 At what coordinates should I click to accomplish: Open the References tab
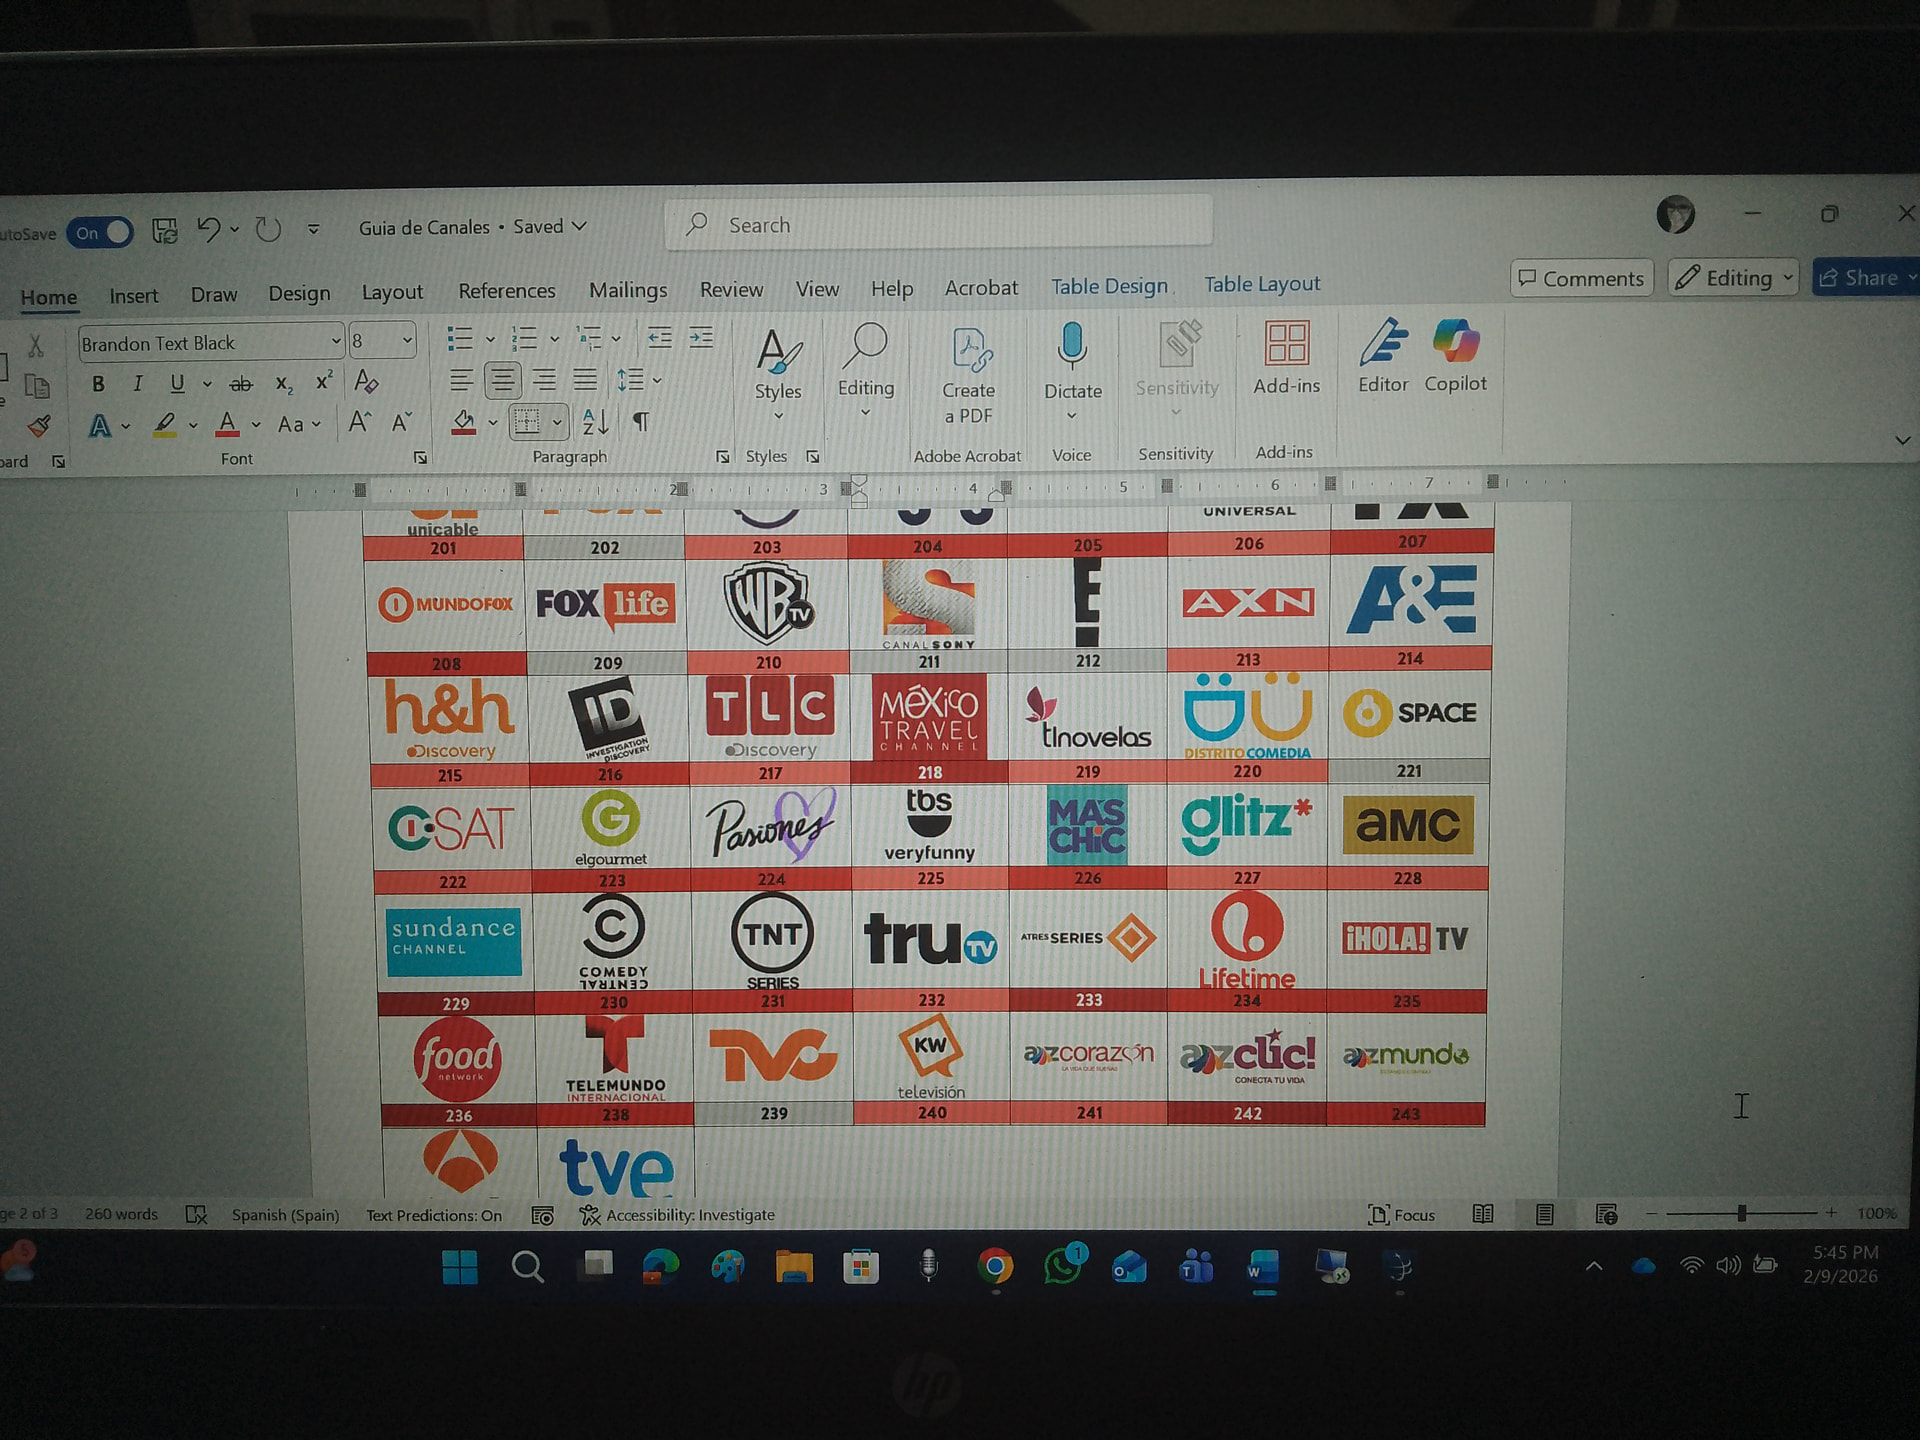506,291
